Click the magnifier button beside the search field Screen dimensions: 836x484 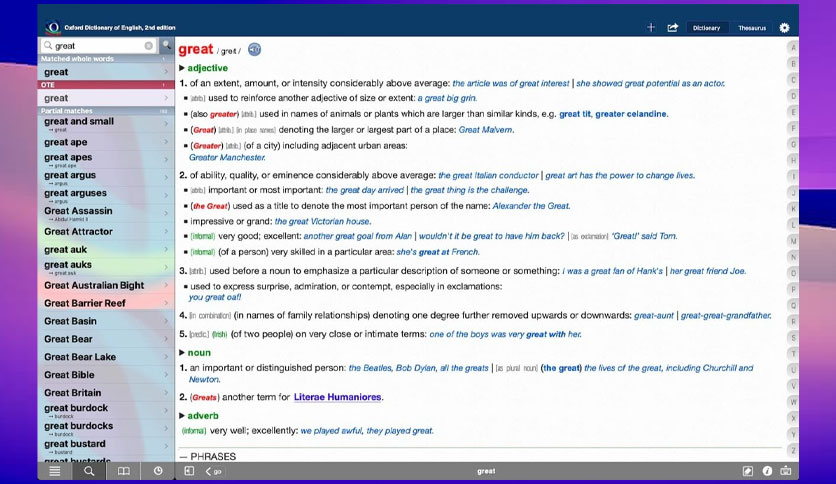pos(167,45)
